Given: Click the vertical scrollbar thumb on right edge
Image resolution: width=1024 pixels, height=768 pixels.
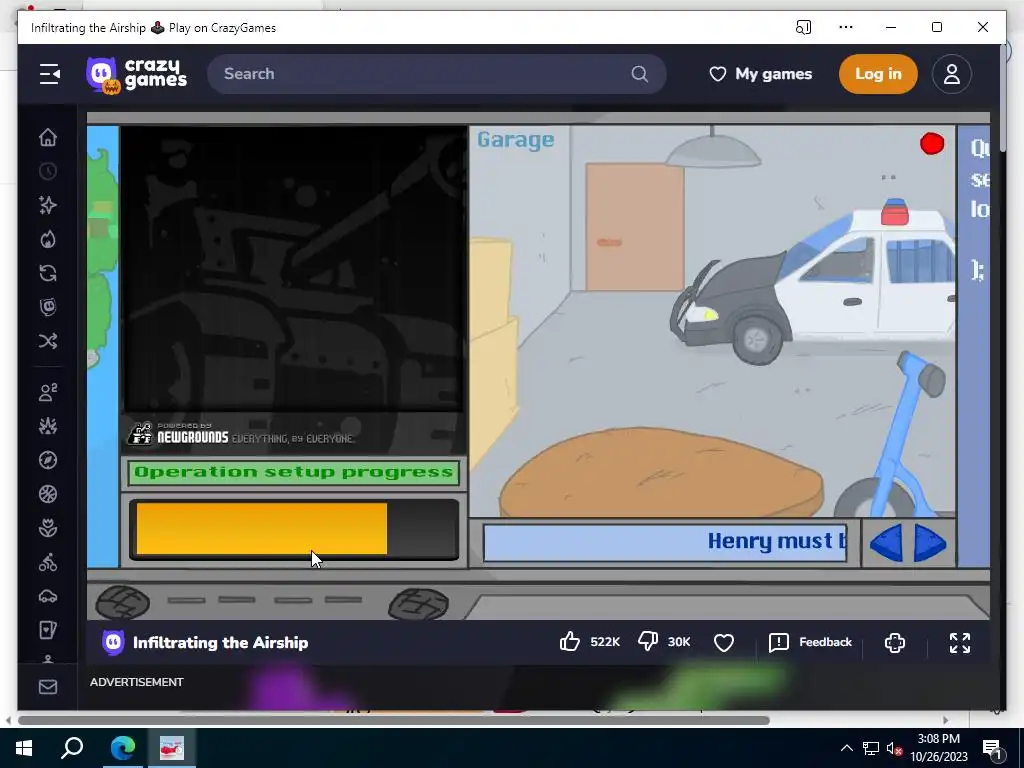Looking at the screenshot, I should click(x=1002, y=98).
